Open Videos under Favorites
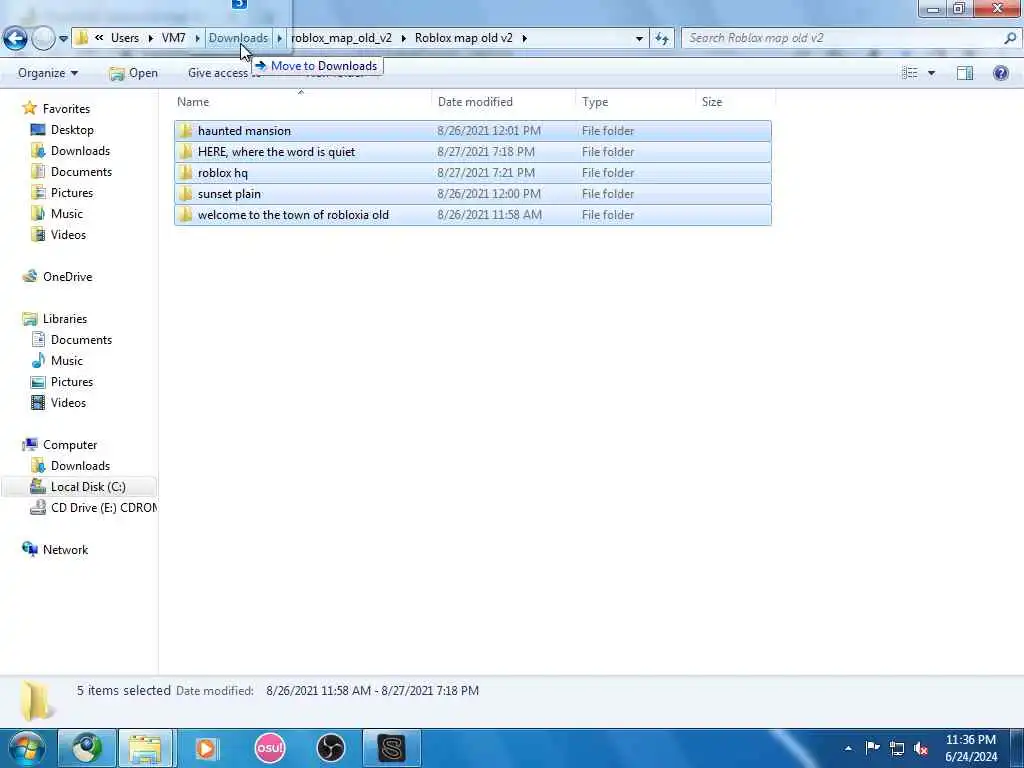1024x768 pixels. tap(68, 234)
